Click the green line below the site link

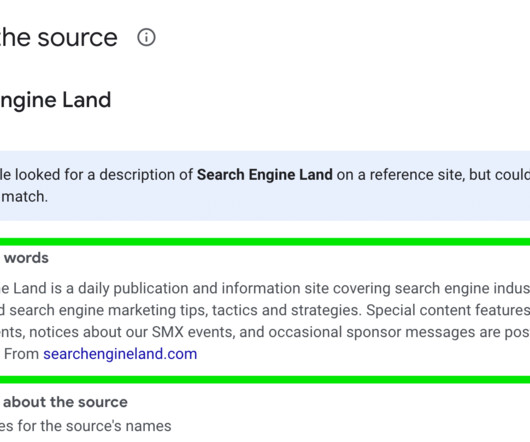point(265,379)
